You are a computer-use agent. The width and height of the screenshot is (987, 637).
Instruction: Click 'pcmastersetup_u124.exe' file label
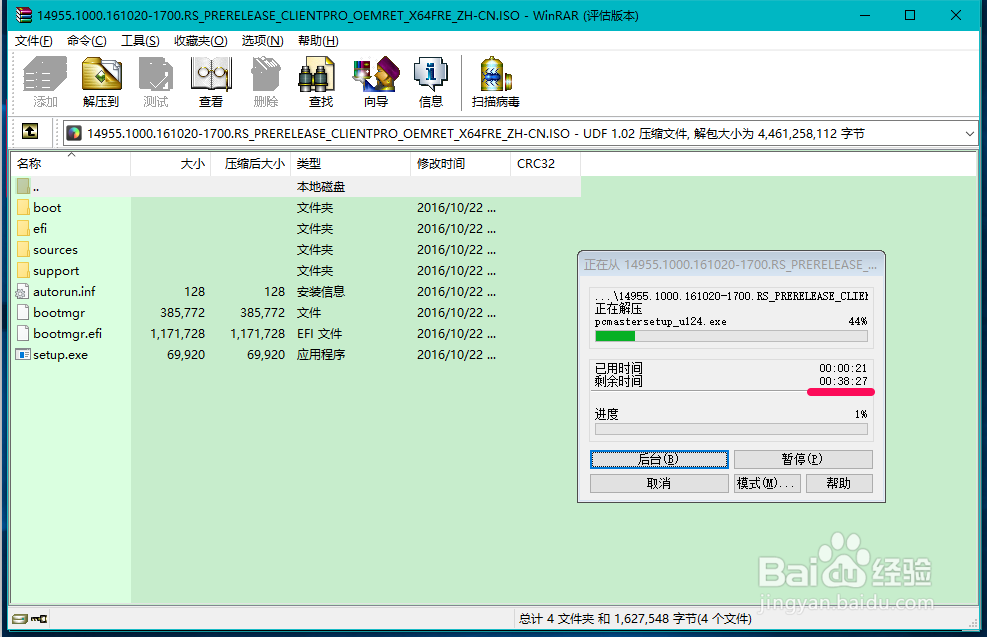660,322
